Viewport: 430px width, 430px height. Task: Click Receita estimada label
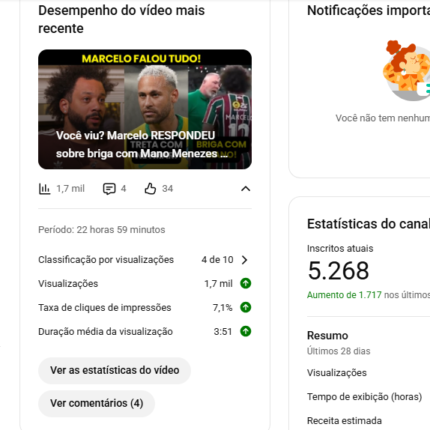point(344,421)
